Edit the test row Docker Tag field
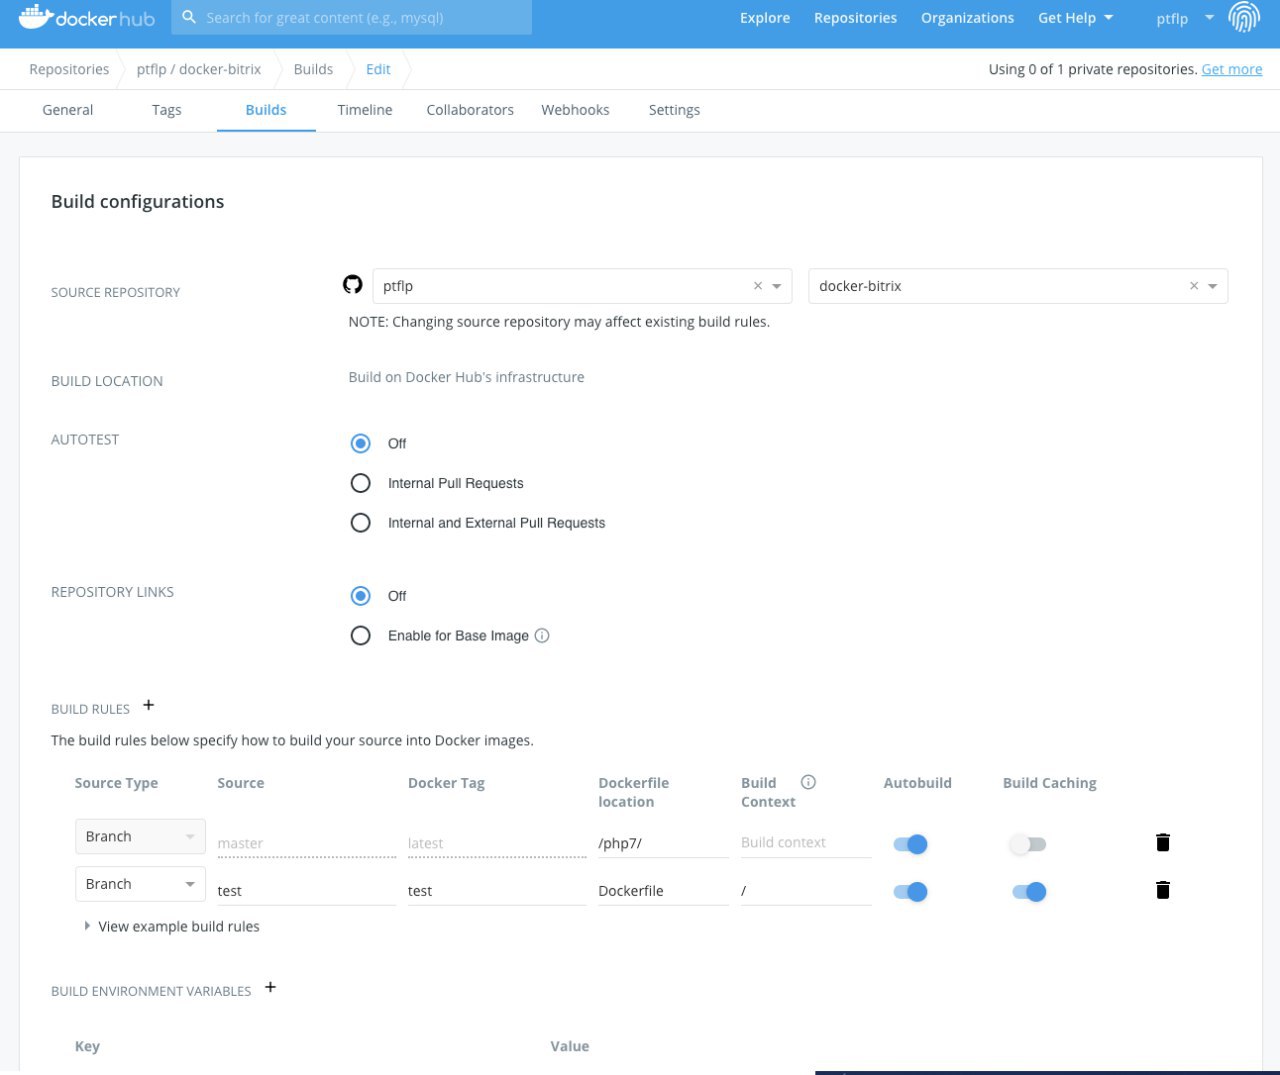 497,890
